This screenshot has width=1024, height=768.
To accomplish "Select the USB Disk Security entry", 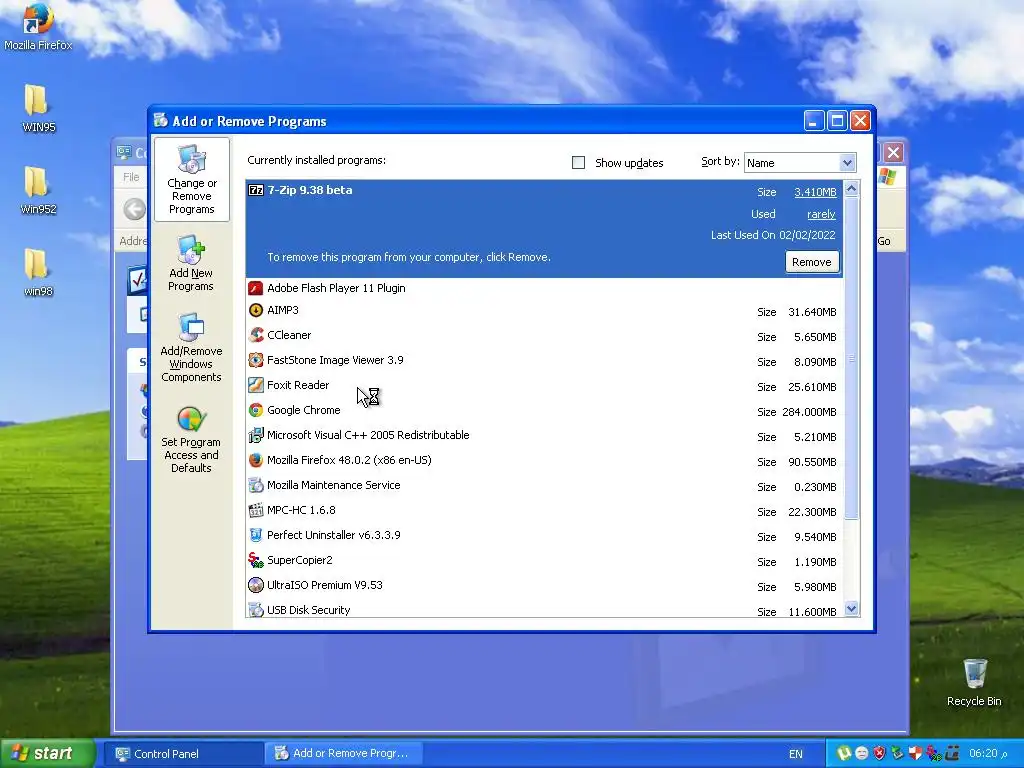I will click(x=545, y=609).
